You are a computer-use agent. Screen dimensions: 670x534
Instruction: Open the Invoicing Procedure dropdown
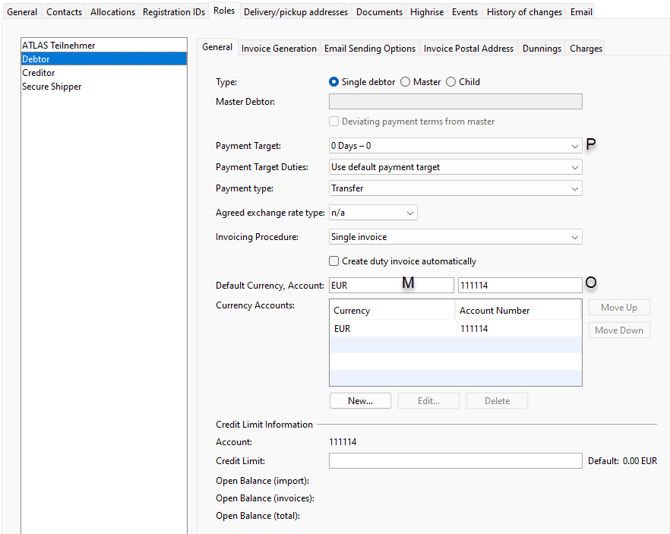(574, 237)
